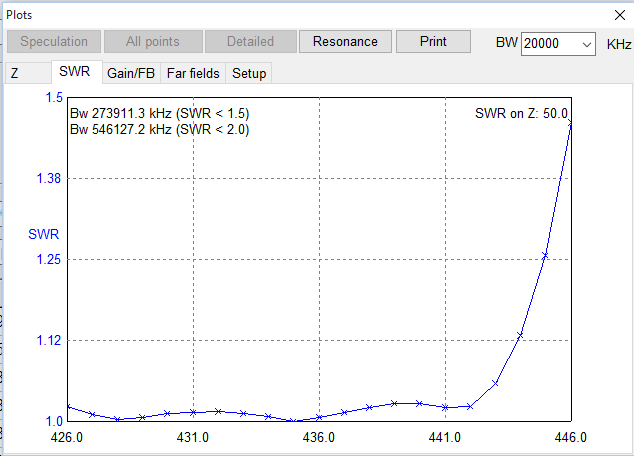Click the KHz unit label
634x456 pixels.
[x=619, y=44]
